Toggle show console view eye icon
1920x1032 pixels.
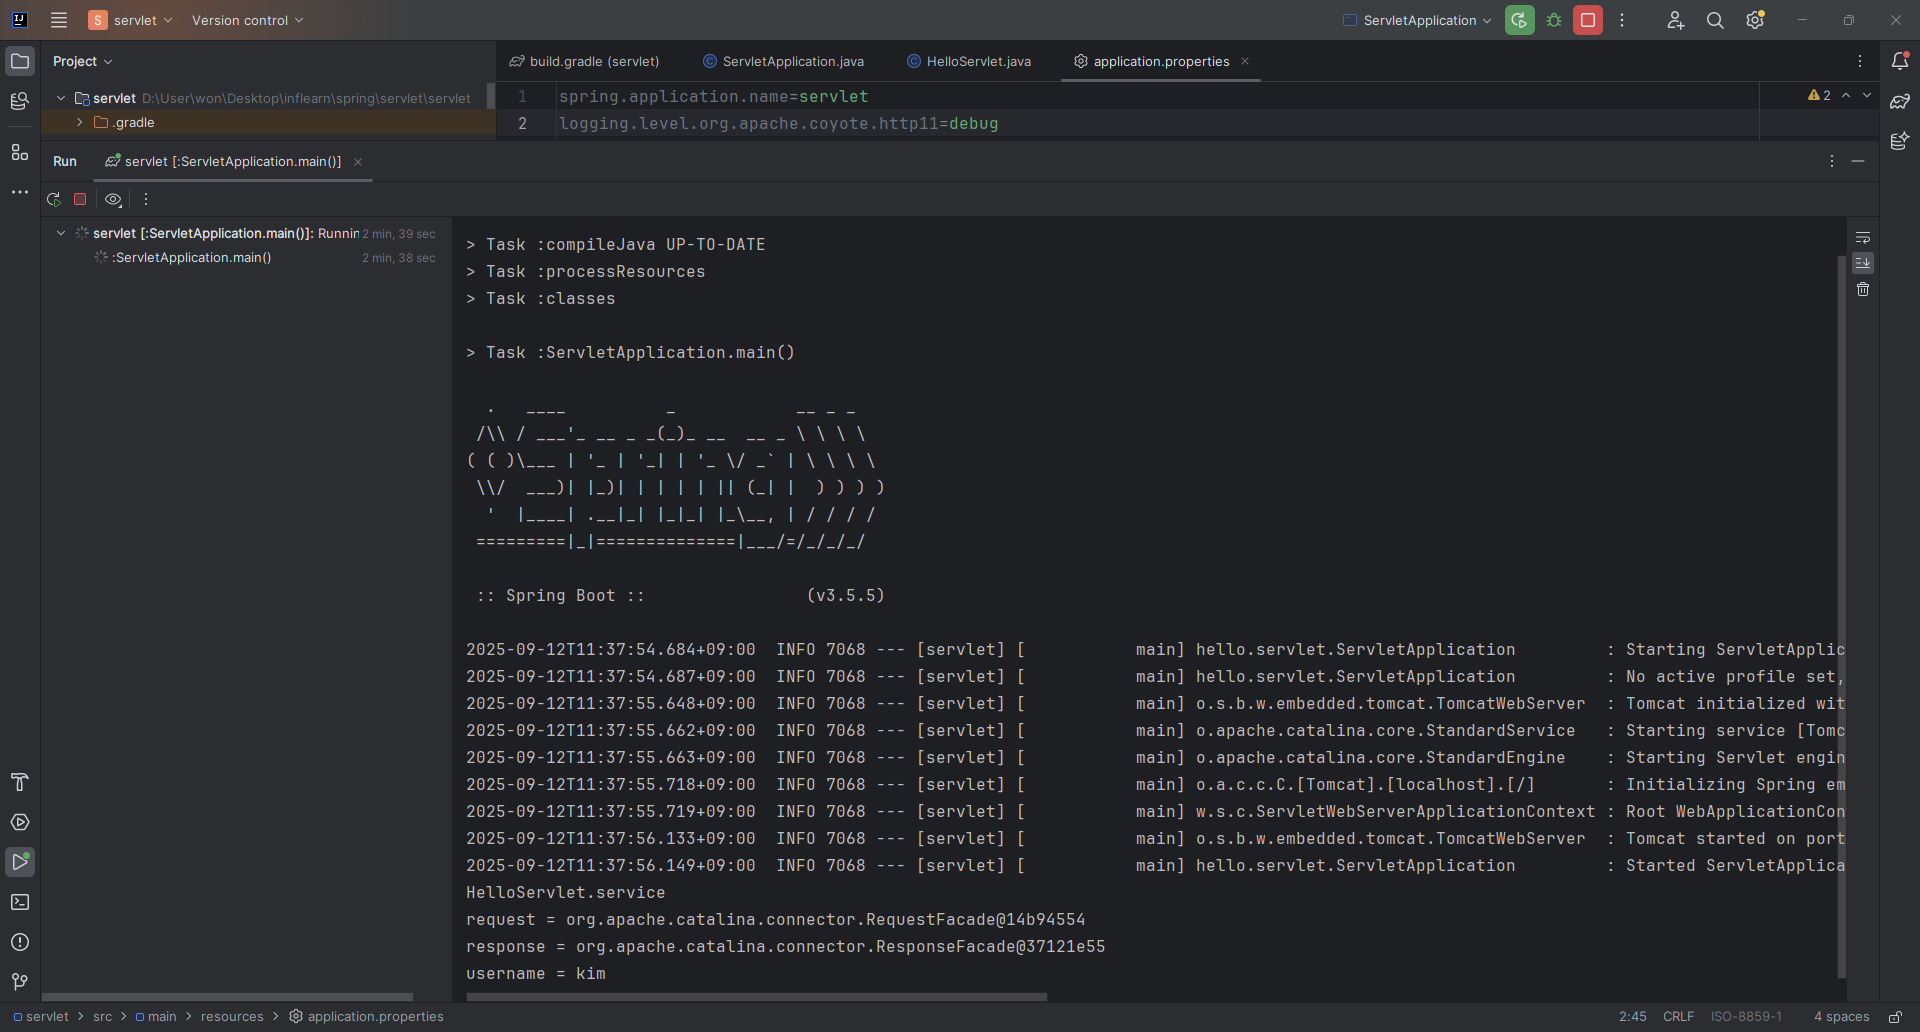(113, 199)
